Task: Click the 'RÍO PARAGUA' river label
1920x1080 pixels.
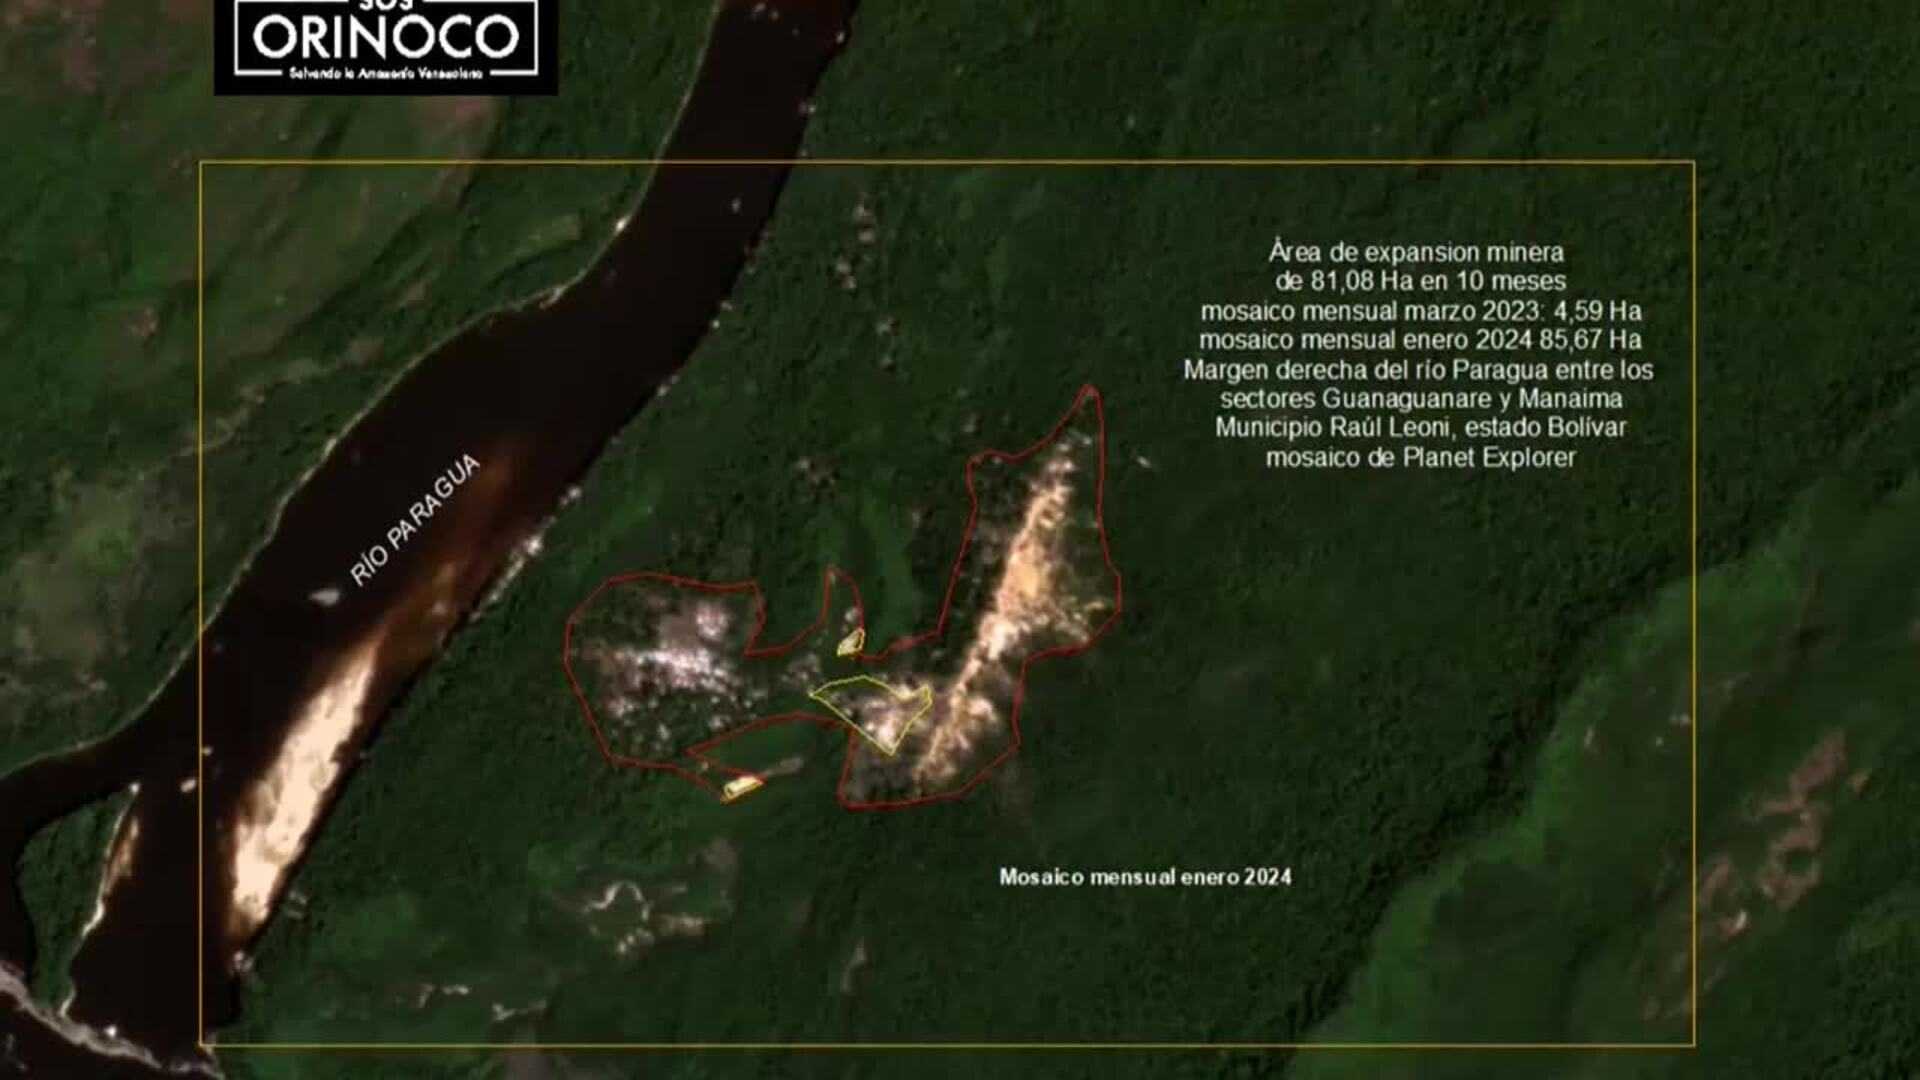Action: tap(415, 520)
